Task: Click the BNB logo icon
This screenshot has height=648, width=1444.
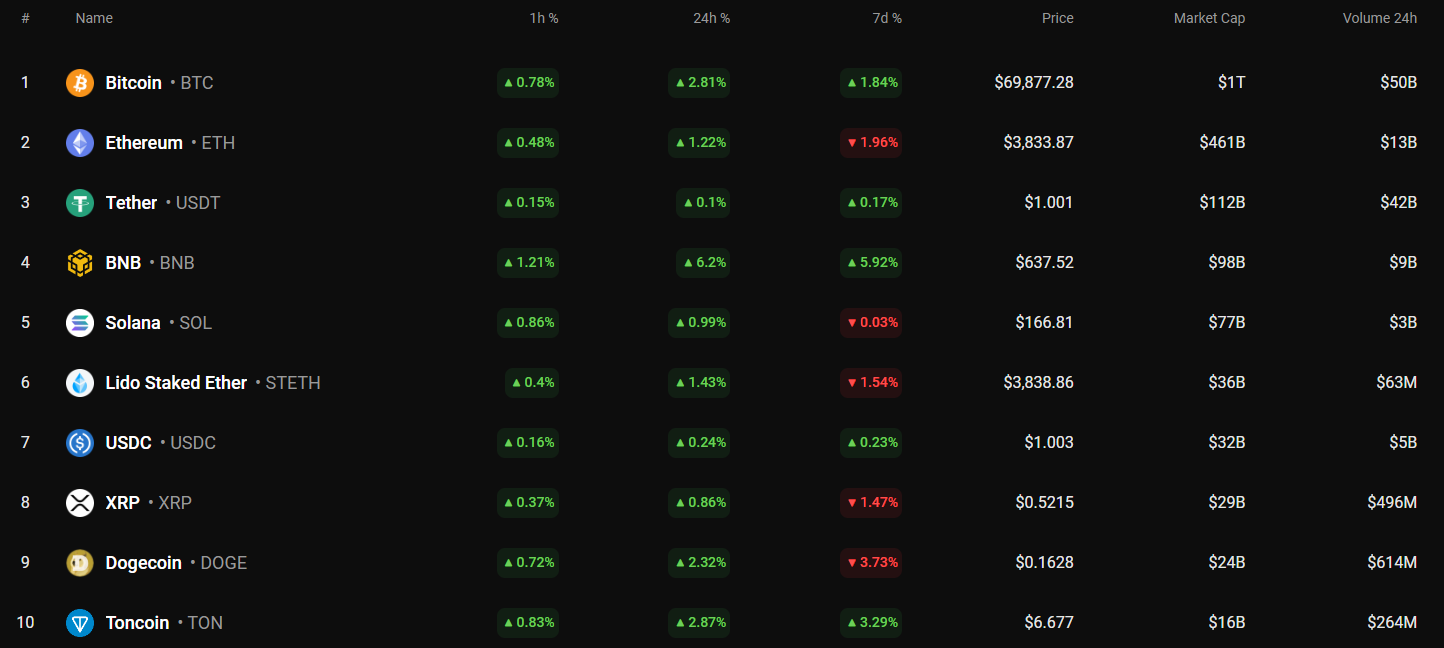Action: [80, 263]
